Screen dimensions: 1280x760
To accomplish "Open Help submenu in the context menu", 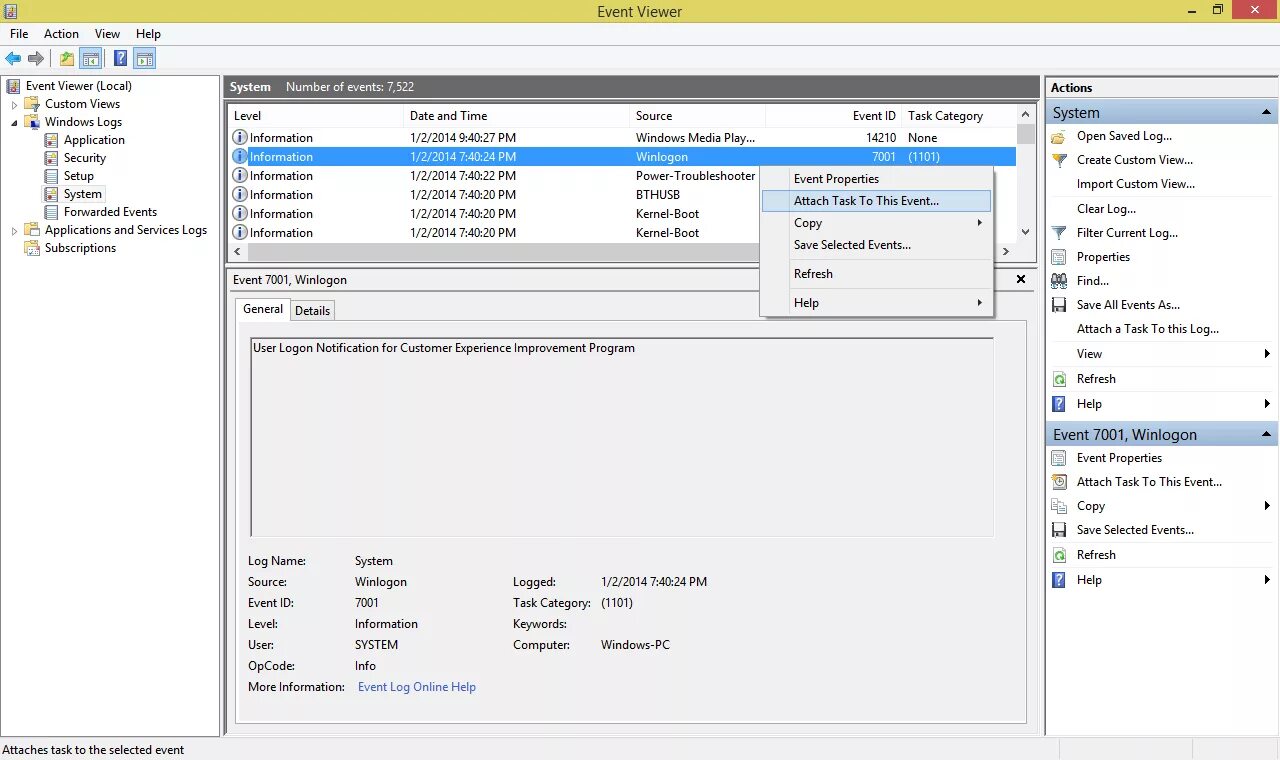I will 877,303.
